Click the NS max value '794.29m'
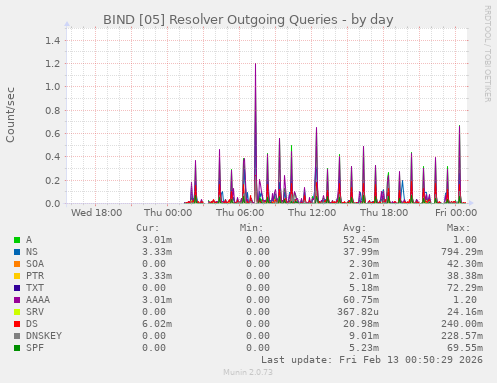The width and height of the screenshot is (497, 383). pyautogui.click(x=462, y=252)
